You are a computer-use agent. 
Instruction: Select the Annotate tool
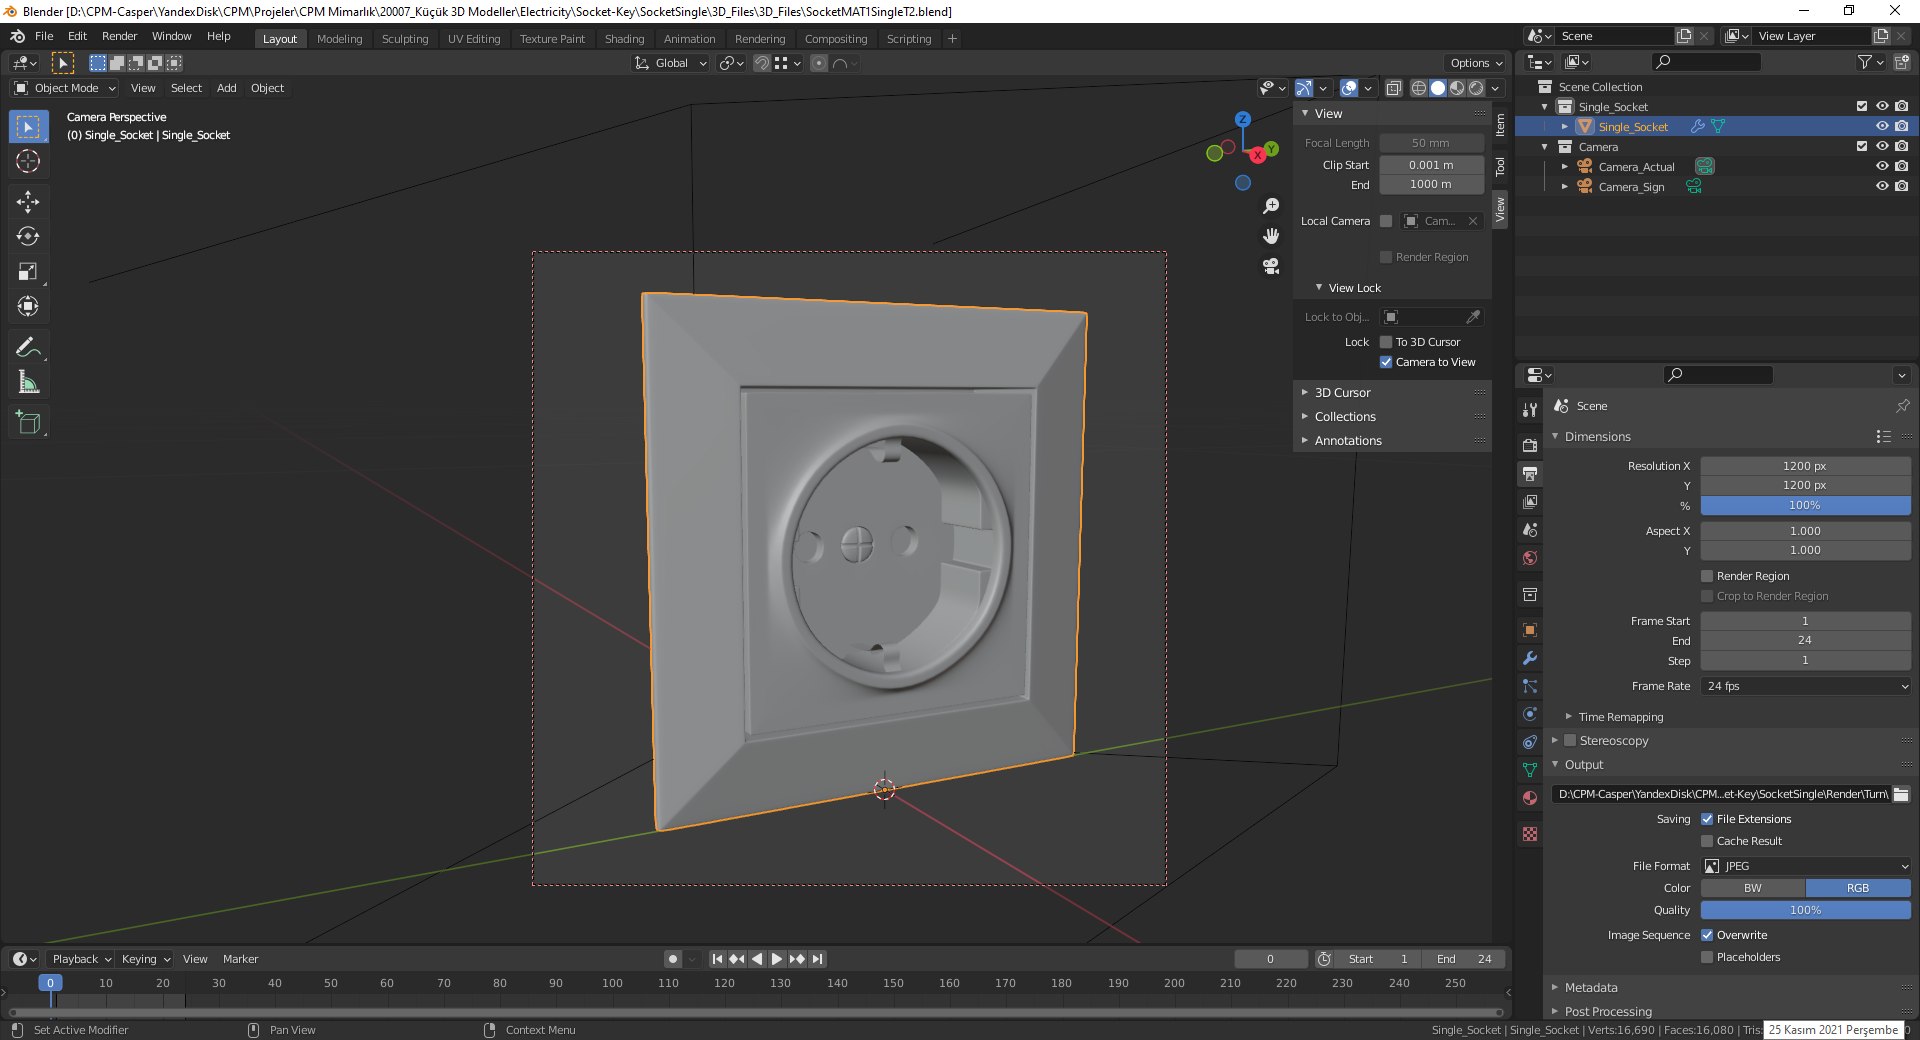[x=28, y=348]
